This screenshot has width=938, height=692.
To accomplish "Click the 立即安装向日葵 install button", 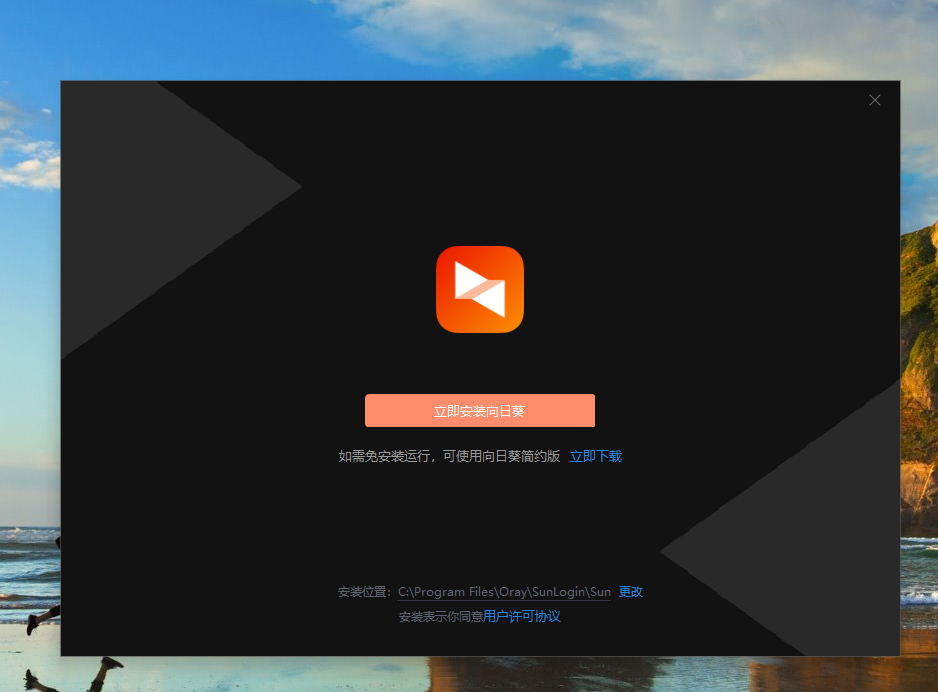I will (x=480, y=410).
